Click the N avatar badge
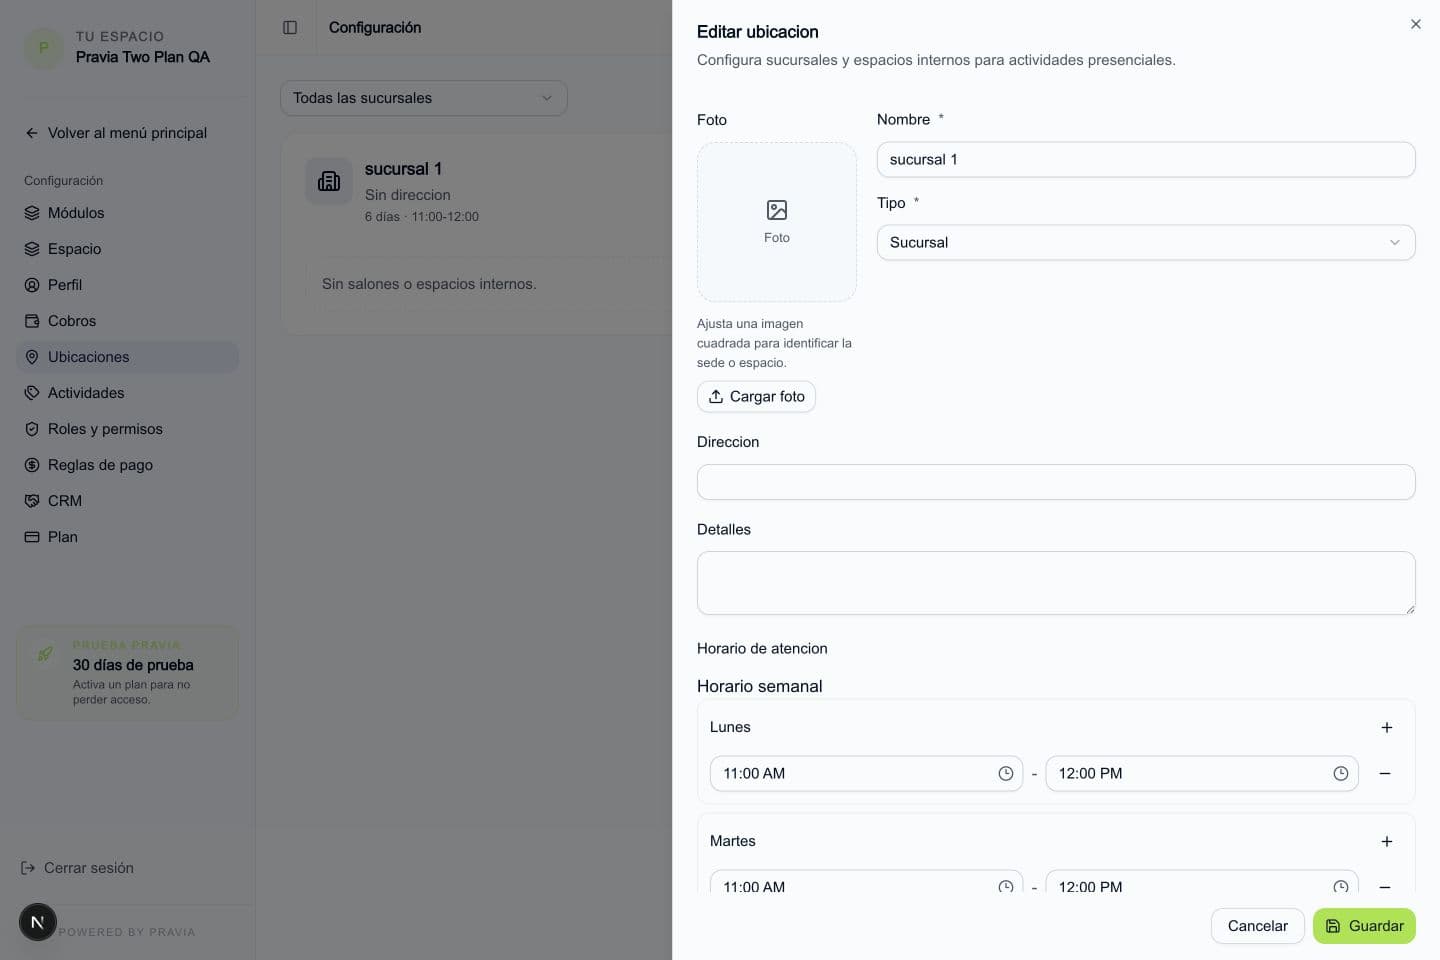Image resolution: width=1440 pixels, height=960 pixels. point(38,922)
